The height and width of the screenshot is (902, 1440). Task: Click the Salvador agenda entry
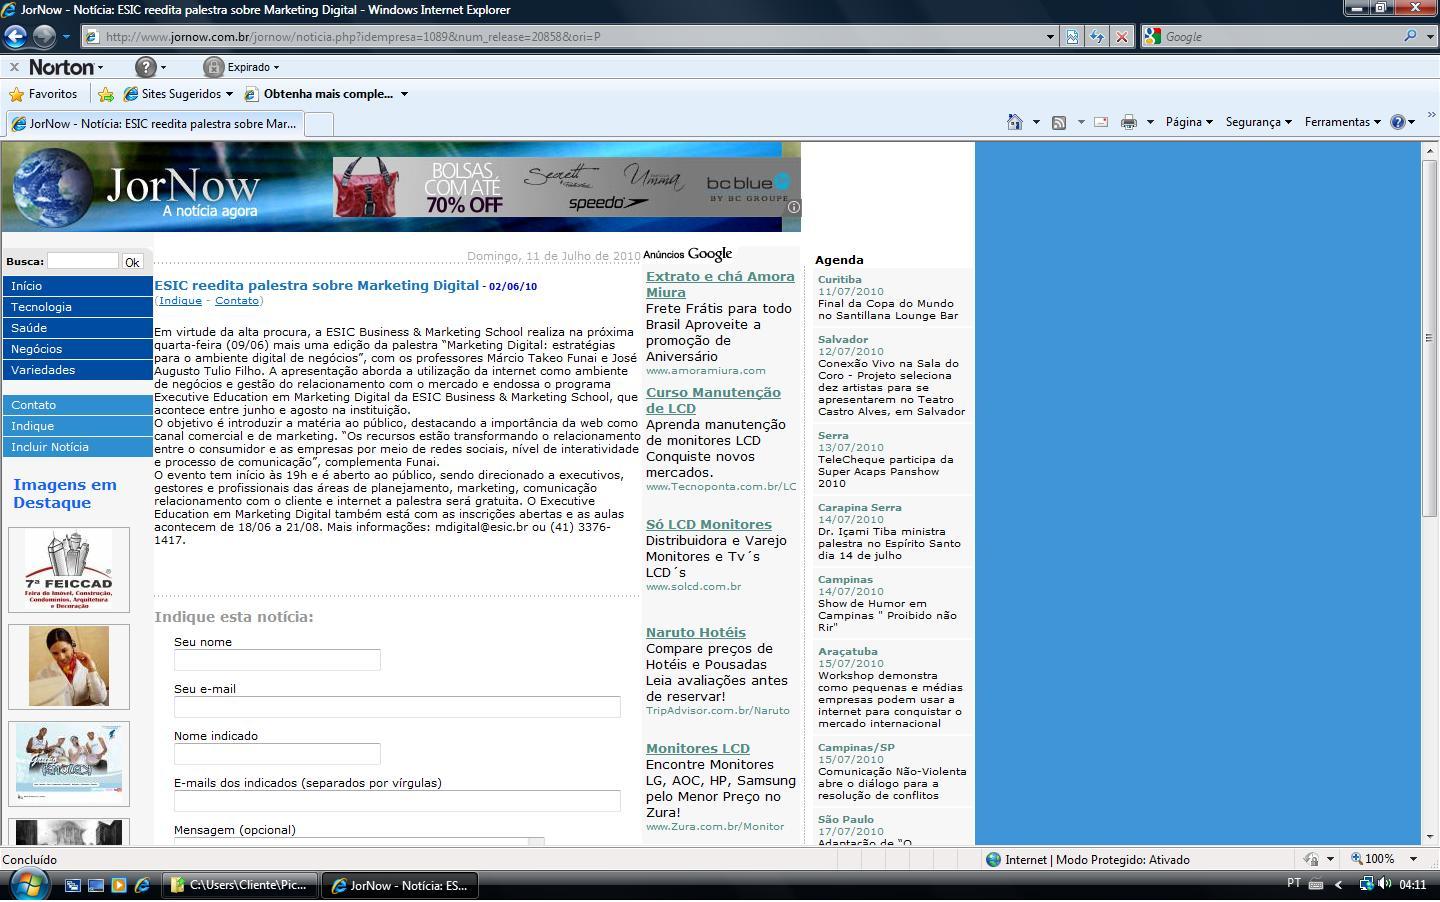[x=892, y=376]
